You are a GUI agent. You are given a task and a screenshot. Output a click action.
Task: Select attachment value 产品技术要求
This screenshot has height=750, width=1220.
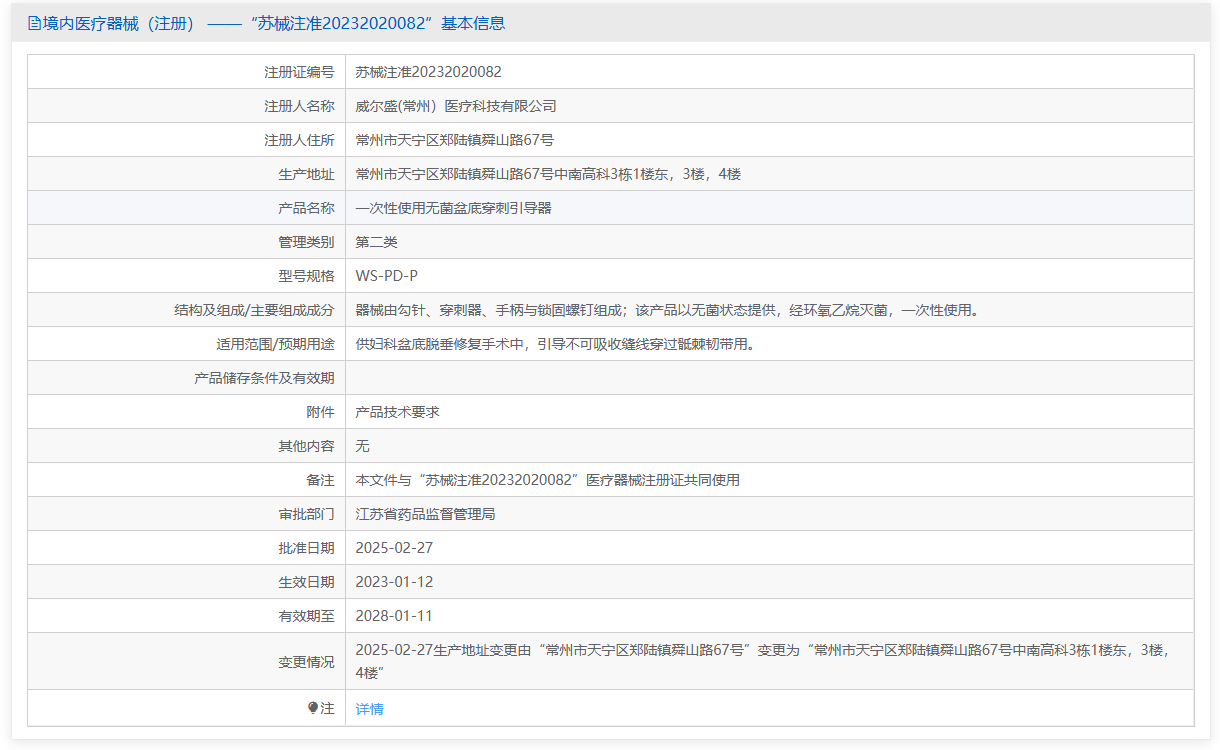click(398, 412)
